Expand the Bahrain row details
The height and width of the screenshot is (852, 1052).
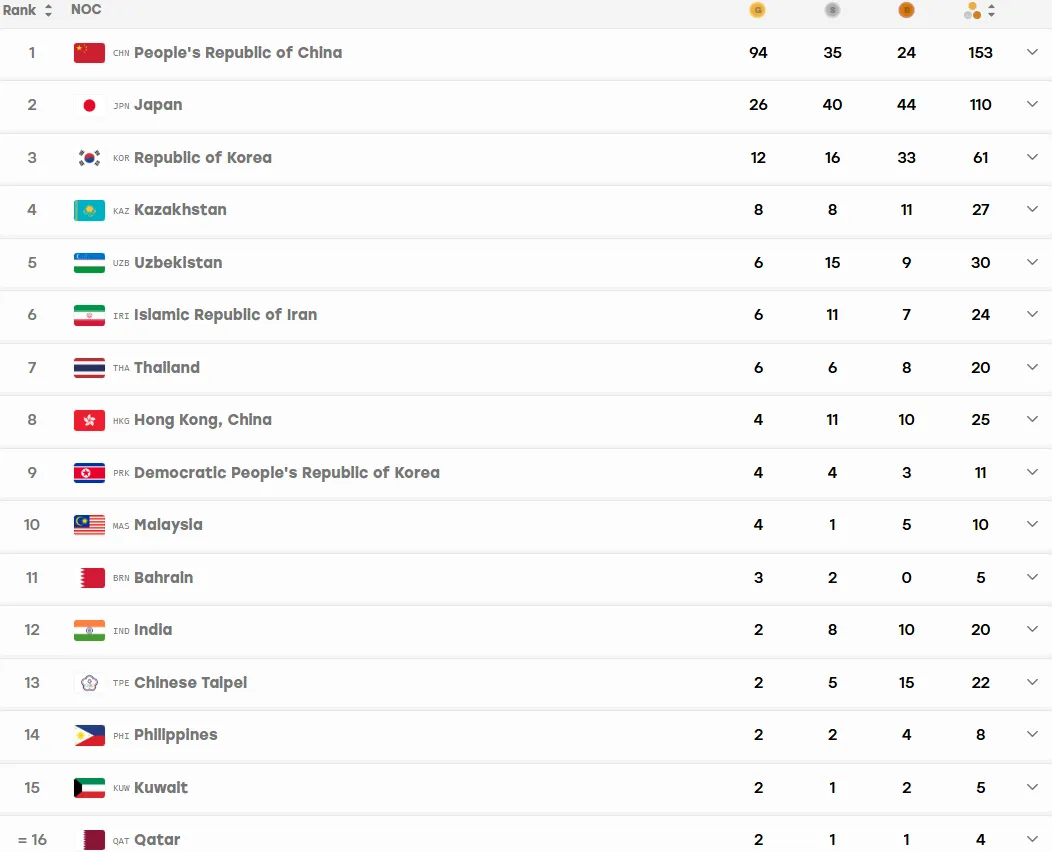click(x=1032, y=577)
